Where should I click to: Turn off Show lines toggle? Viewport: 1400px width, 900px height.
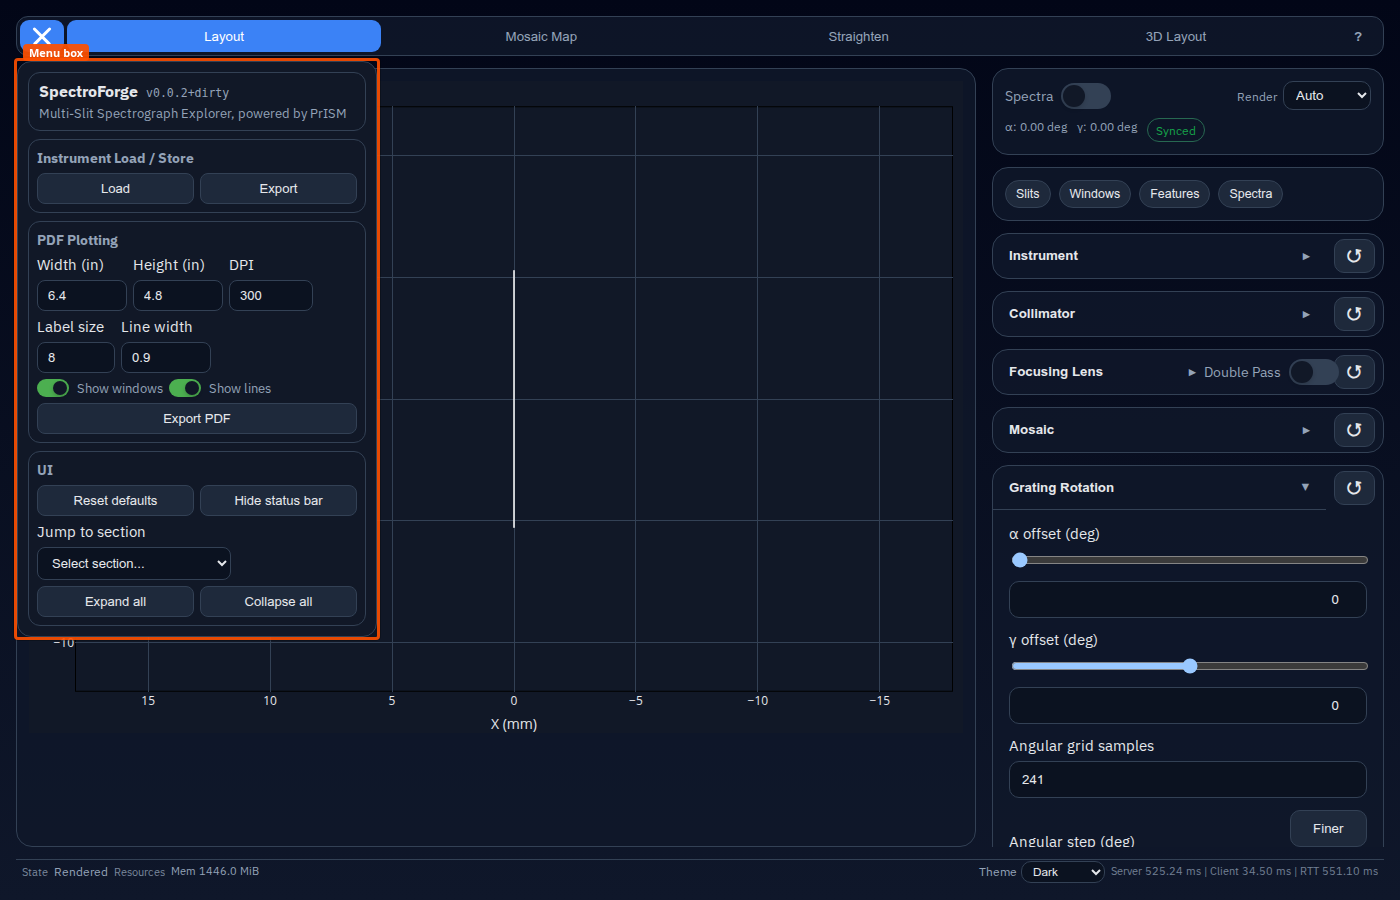185,388
